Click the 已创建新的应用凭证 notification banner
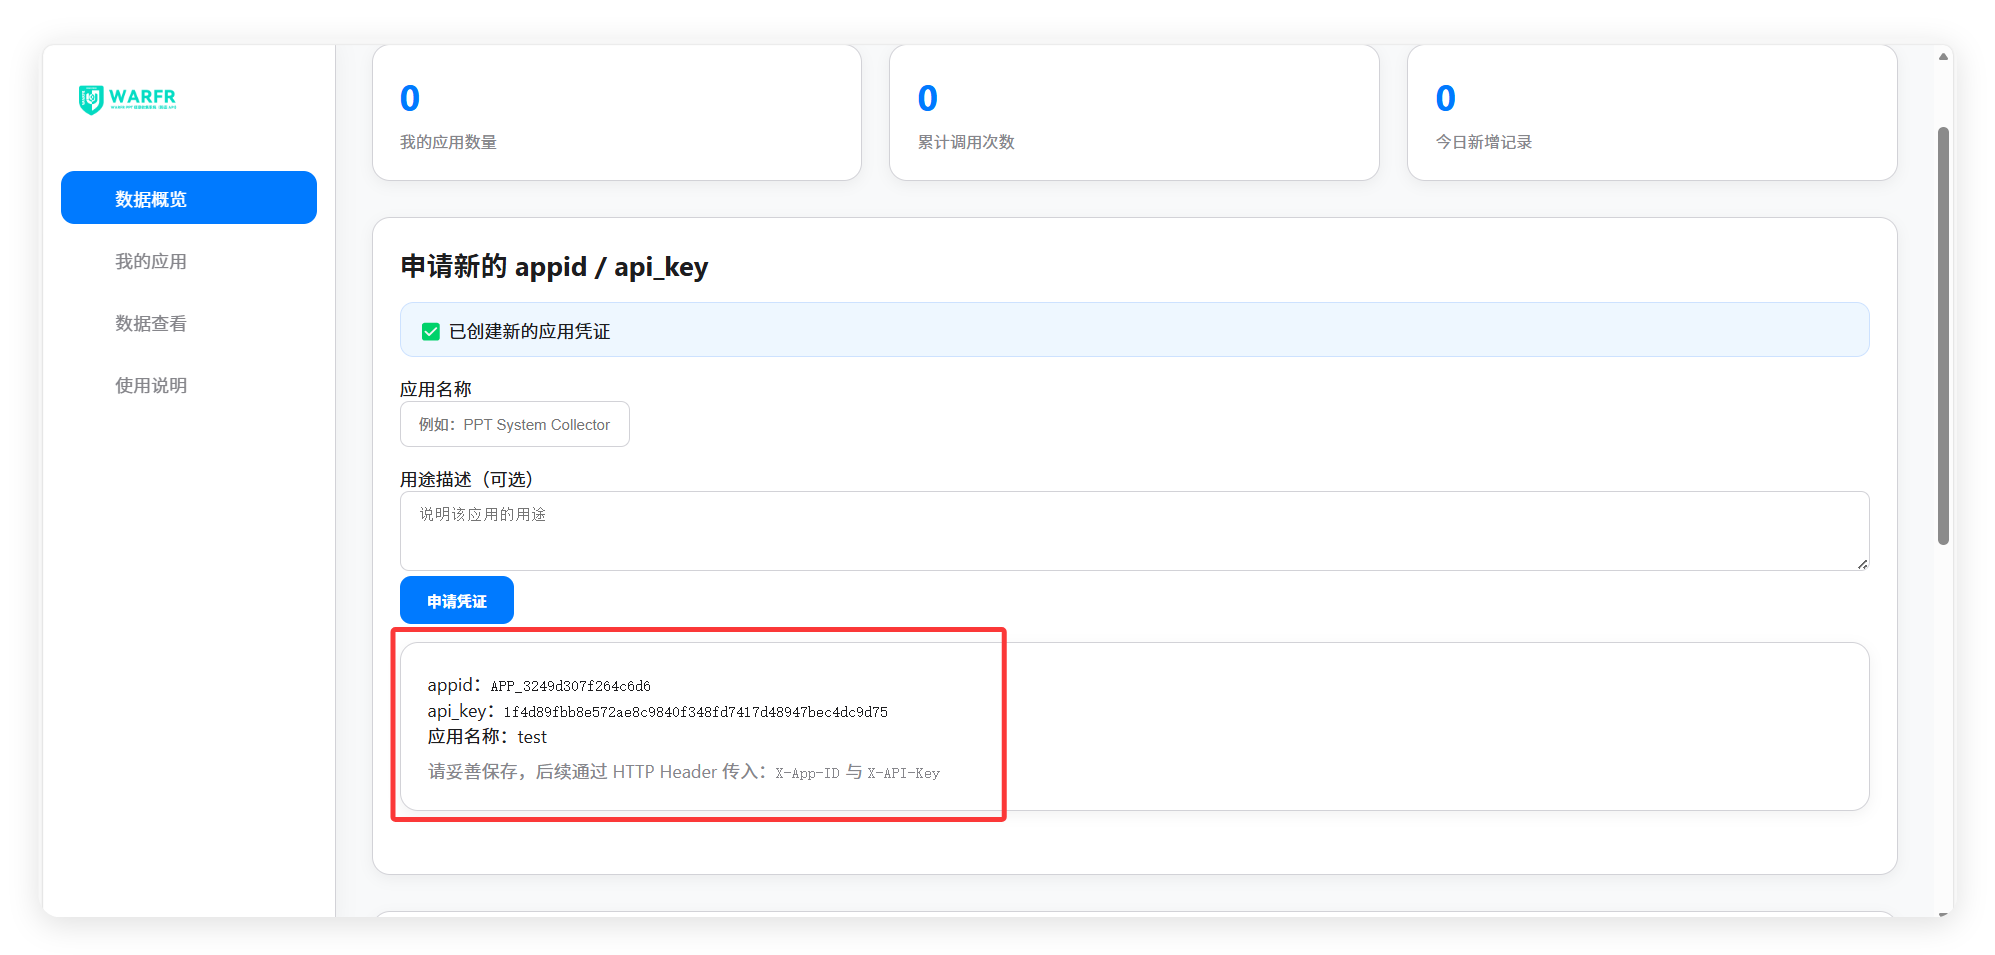 click(x=1133, y=330)
